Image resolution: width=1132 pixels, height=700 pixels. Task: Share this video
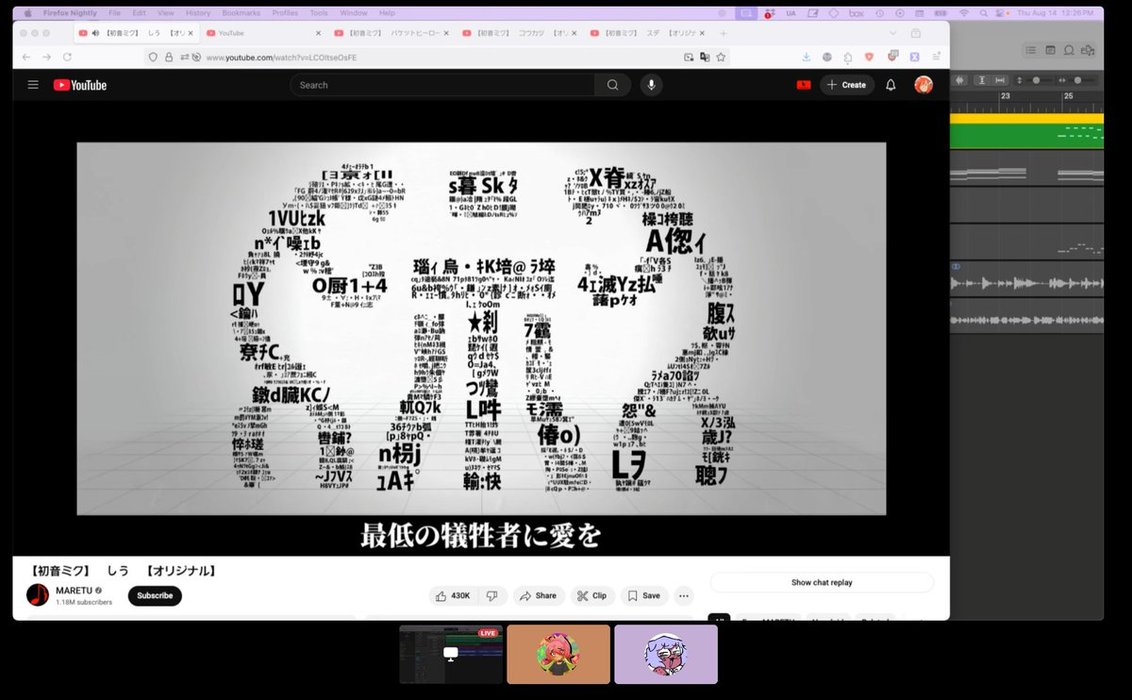[539, 596]
